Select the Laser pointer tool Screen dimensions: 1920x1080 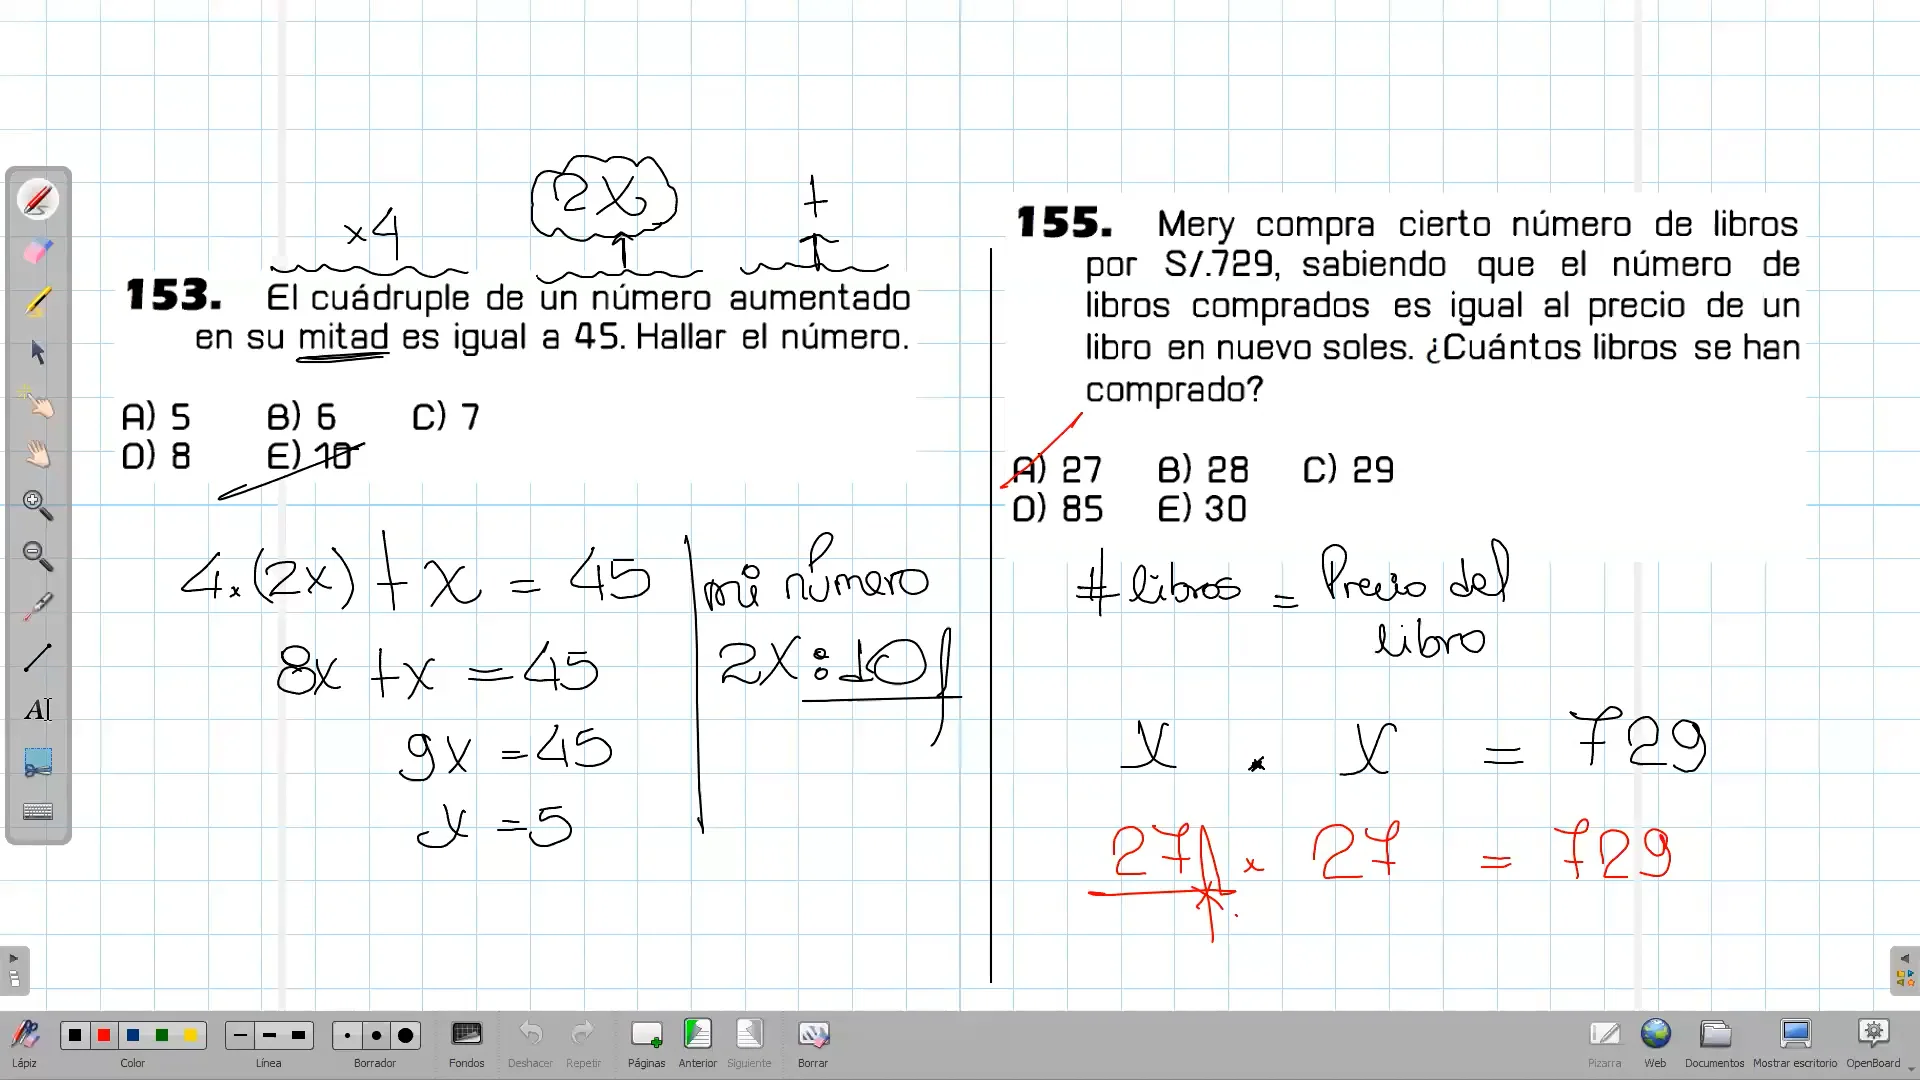(38, 607)
